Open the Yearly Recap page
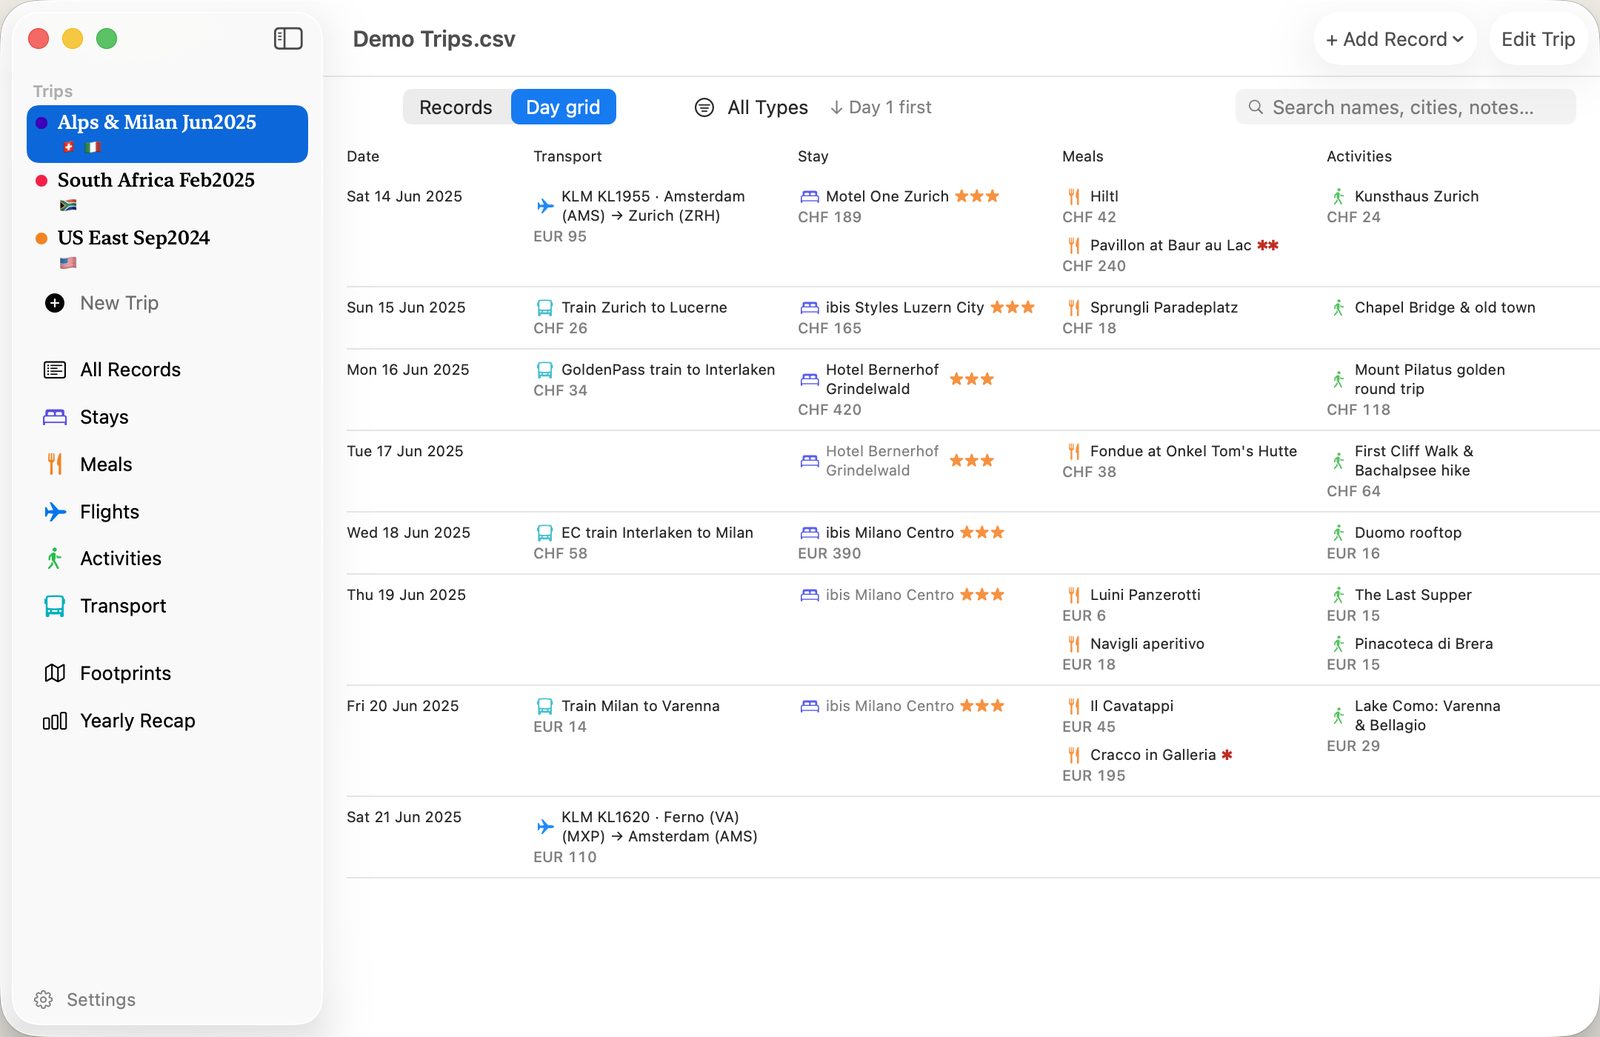Viewport: 1600px width, 1037px height. (x=137, y=721)
